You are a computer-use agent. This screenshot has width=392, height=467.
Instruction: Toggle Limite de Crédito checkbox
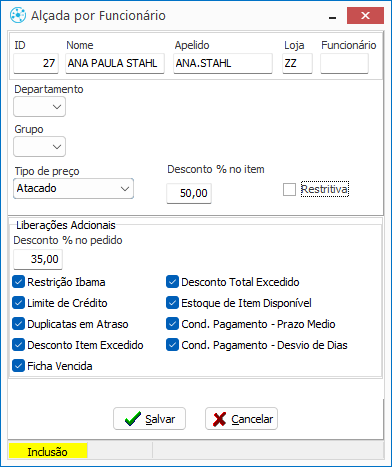tap(18, 303)
